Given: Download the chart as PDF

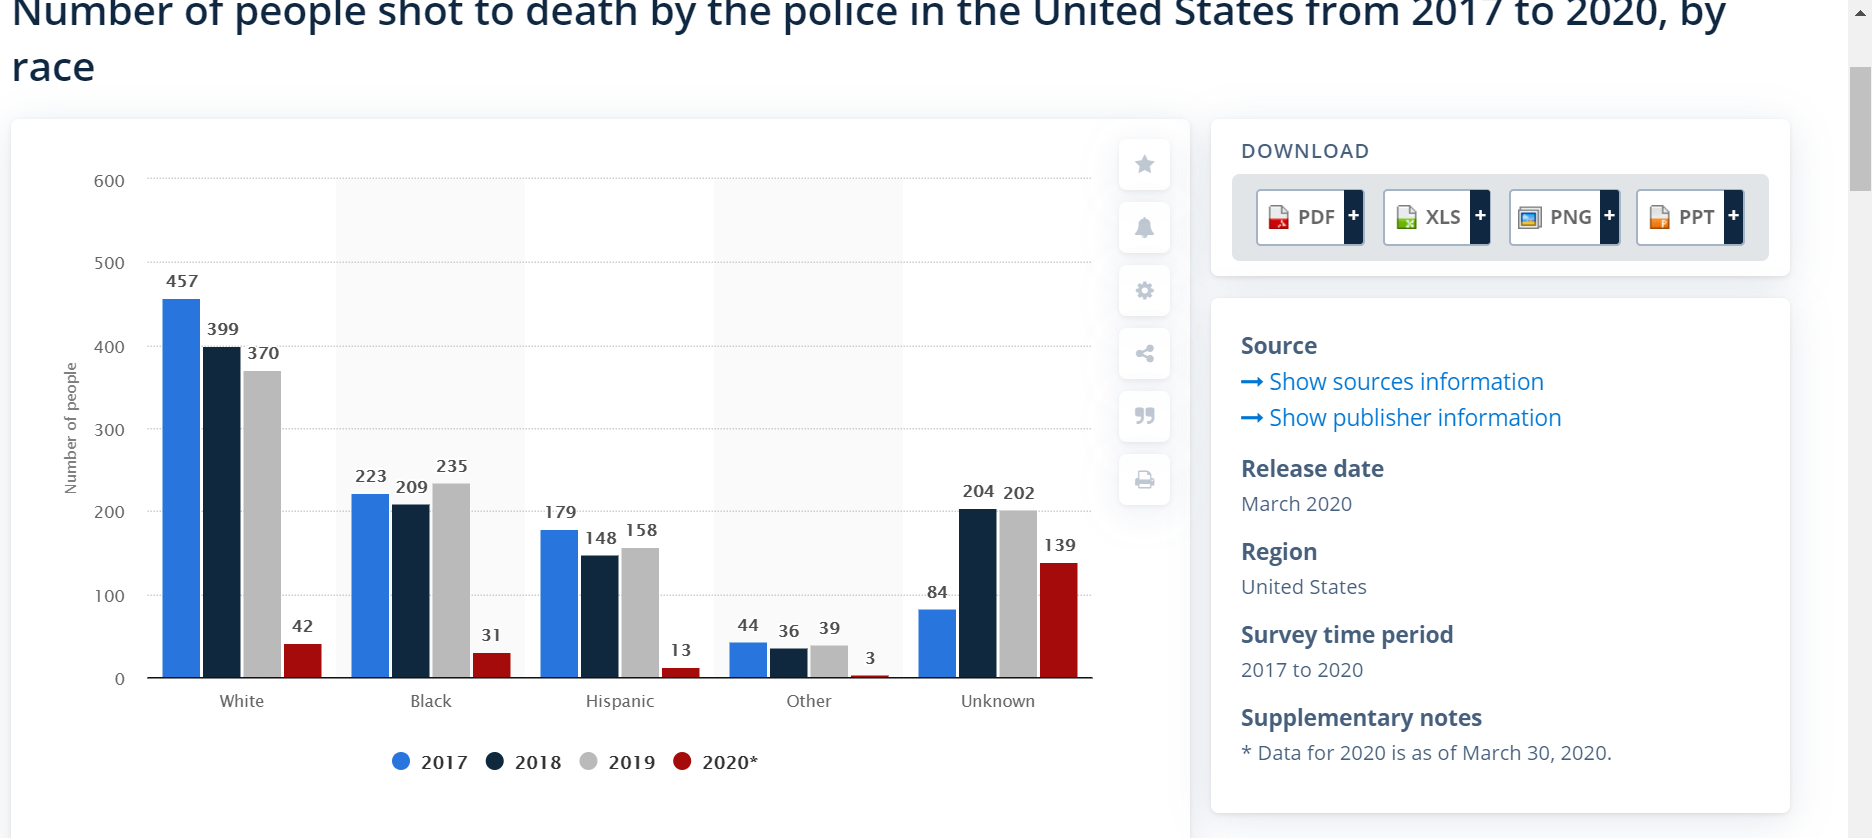Looking at the screenshot, I should (1302, 217).
